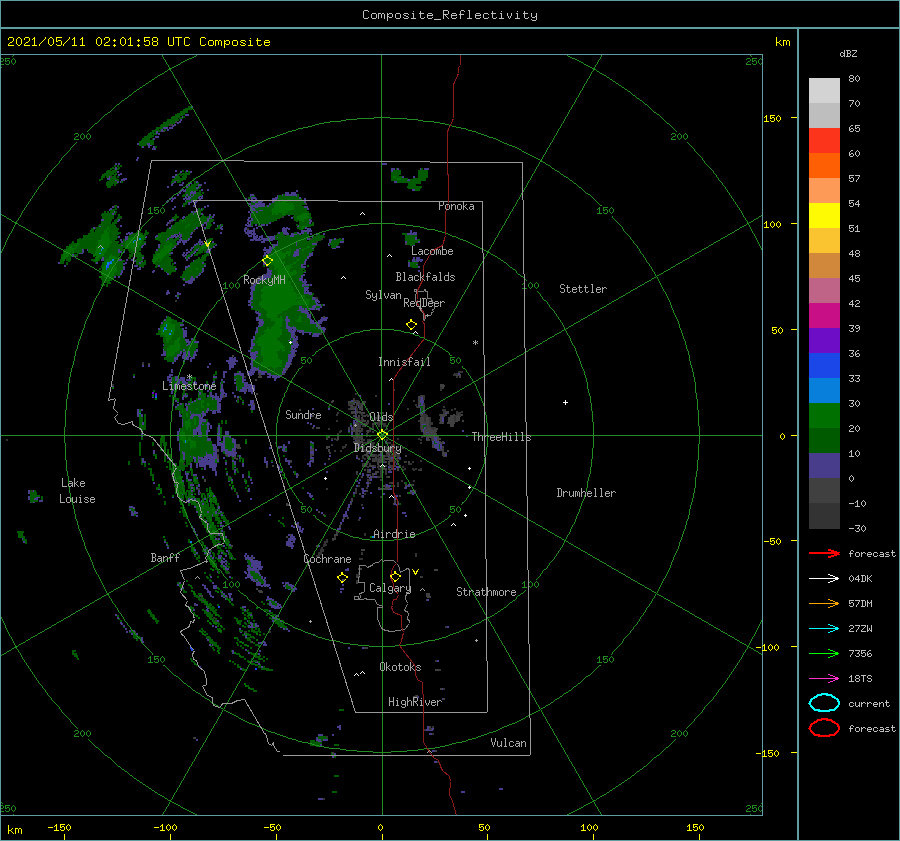Select orange swatch between 60 and 57 dBZ
The height and width of the screenshot is (841, 900).
pyautogui.click(x=824, y=165)
